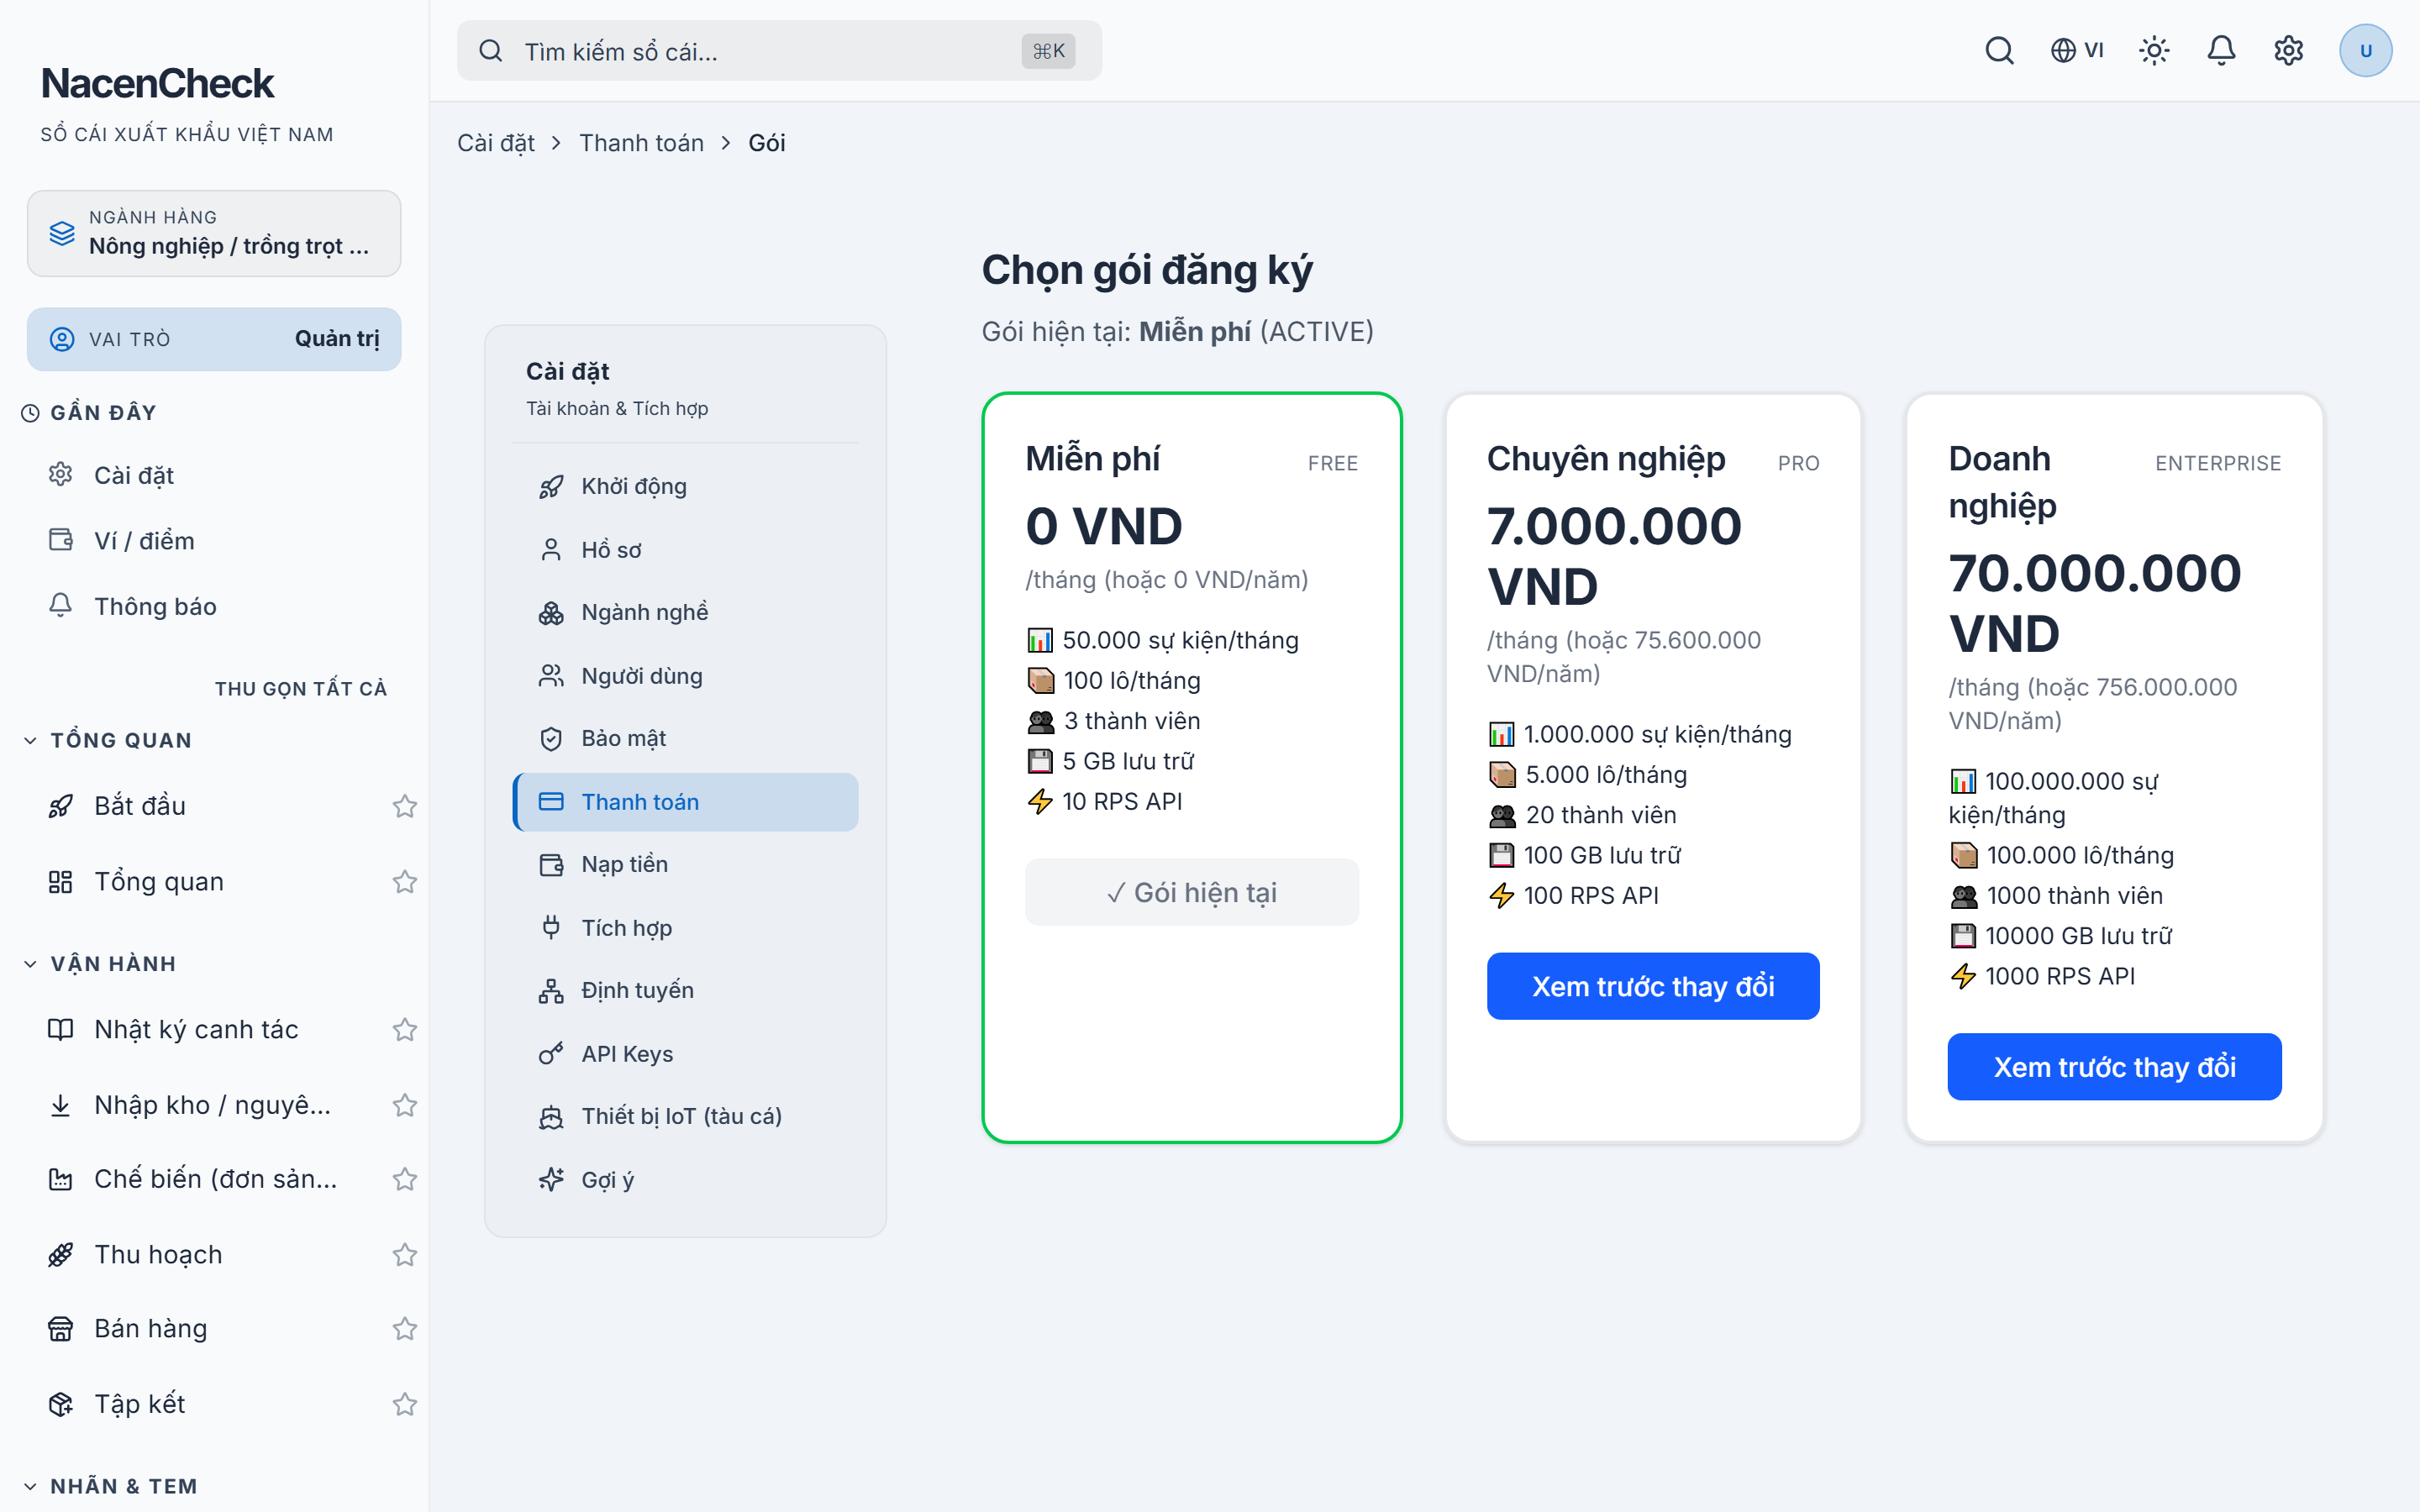Screen dimensions: 2420x1512
Task: Open Thiết bị IoT (tàu cá) item
Action: [x=686, y=1116]
